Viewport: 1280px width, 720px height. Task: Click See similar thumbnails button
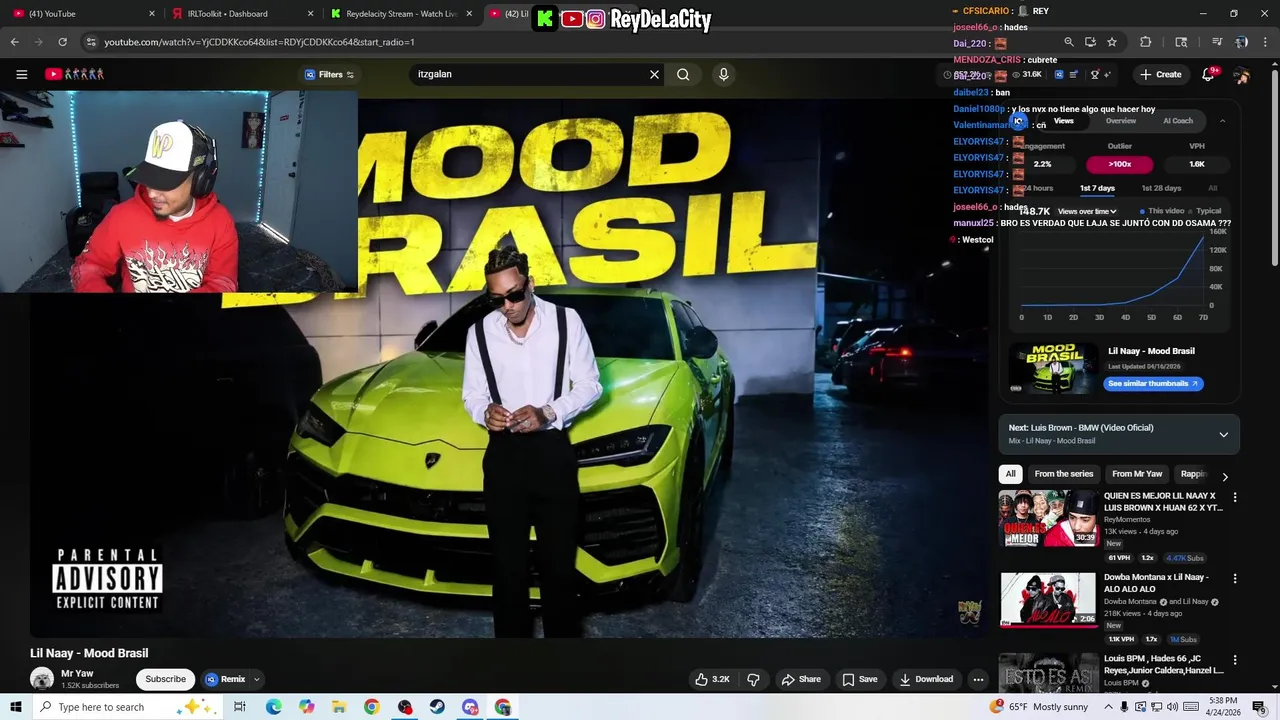[1153, 384]
